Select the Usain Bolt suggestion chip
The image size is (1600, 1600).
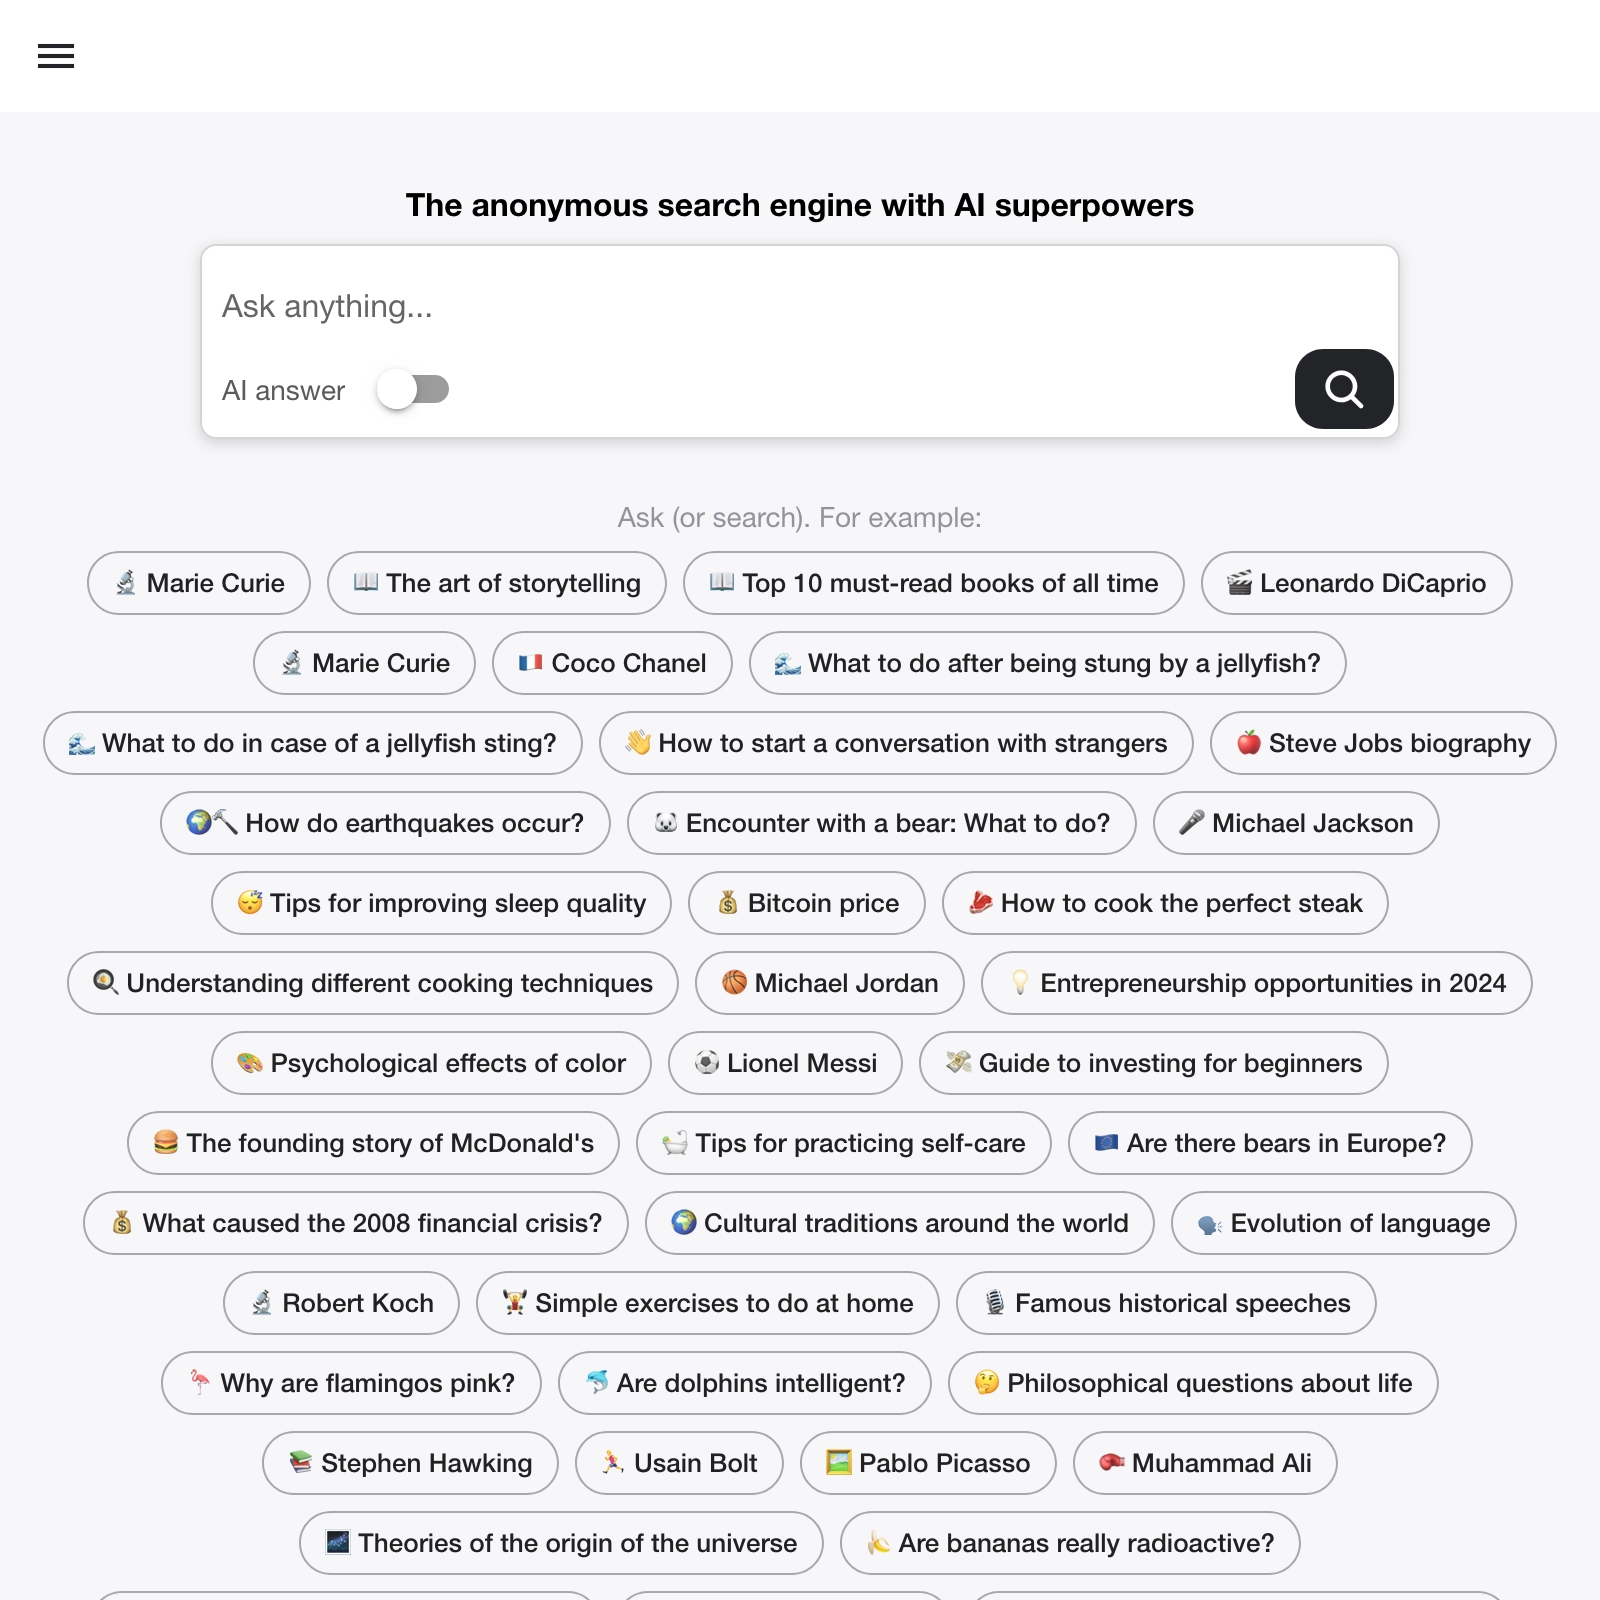pyautogui.click(x=679, y=1463)
